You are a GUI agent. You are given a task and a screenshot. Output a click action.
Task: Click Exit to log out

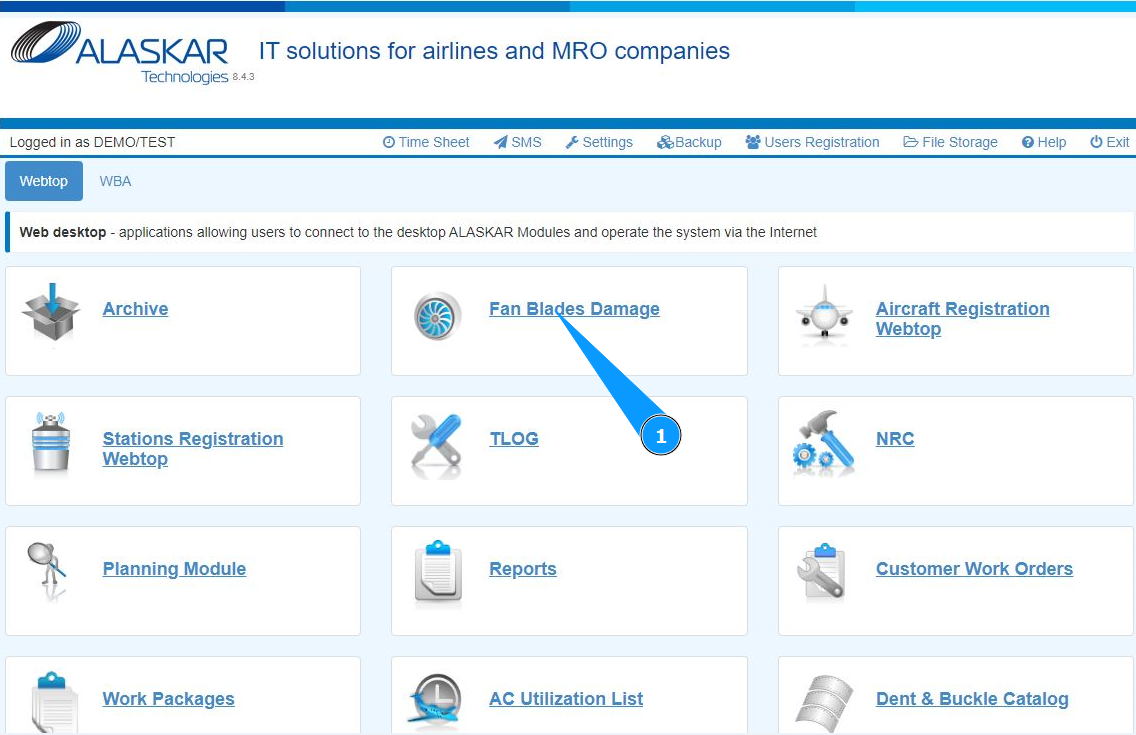click(1110, 142)
